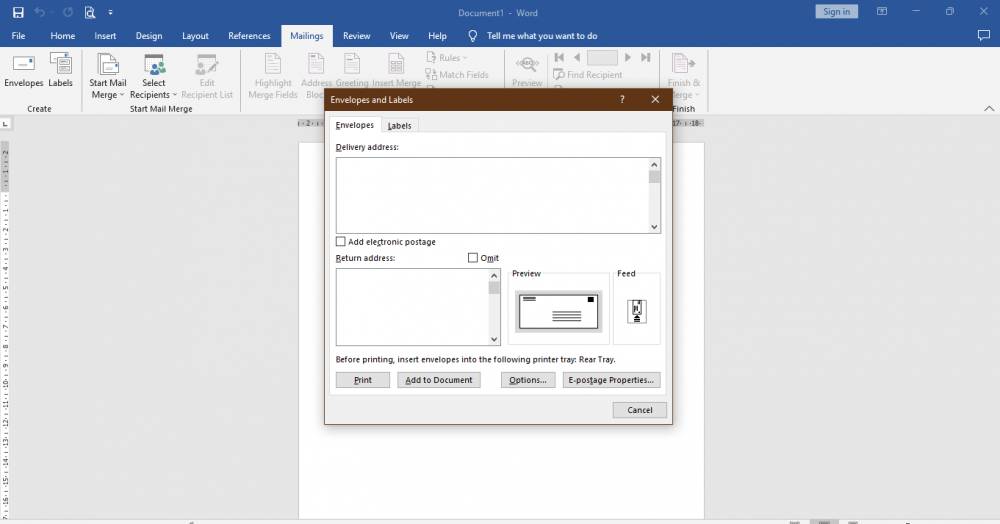Go to last record arrow
Viewport: 1000px width, 524px height.
pos(645,57)
